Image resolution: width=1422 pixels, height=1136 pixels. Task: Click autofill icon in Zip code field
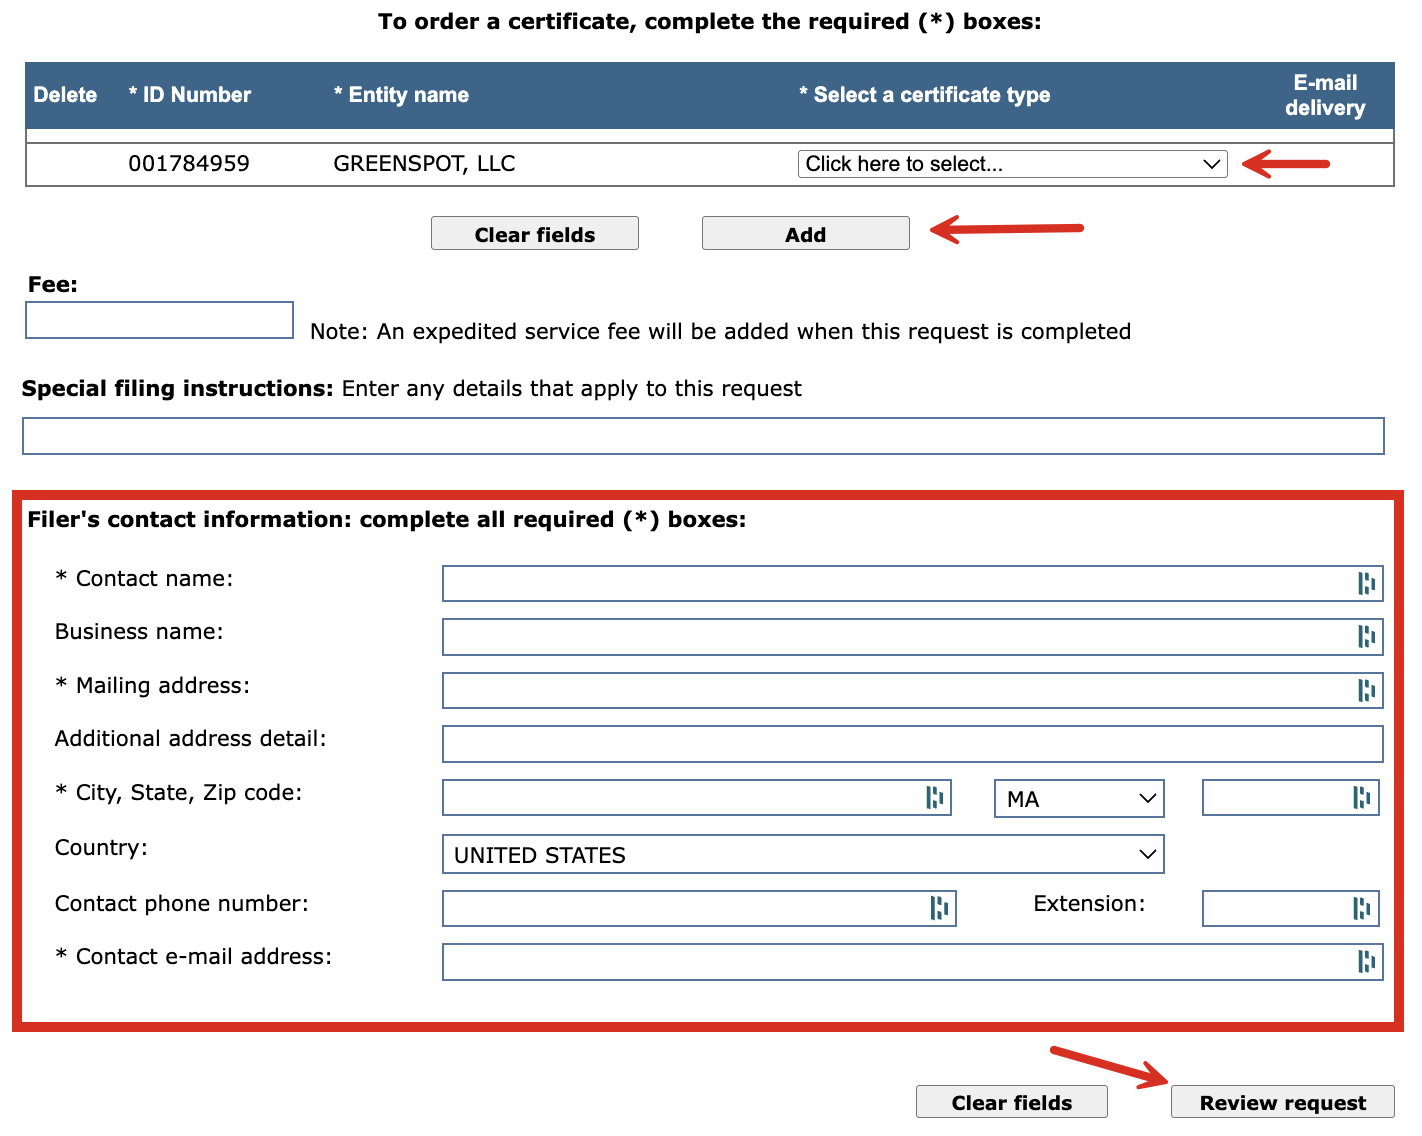(x=1361, y=797)
